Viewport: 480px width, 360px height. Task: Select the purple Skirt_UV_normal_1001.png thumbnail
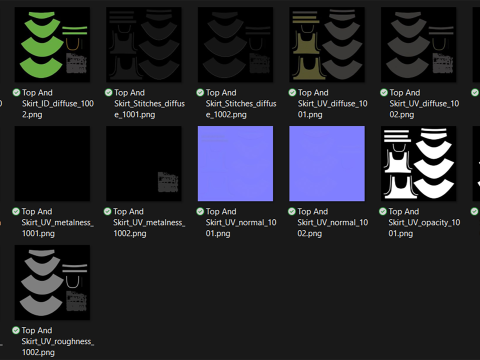[x=235, y=164]
